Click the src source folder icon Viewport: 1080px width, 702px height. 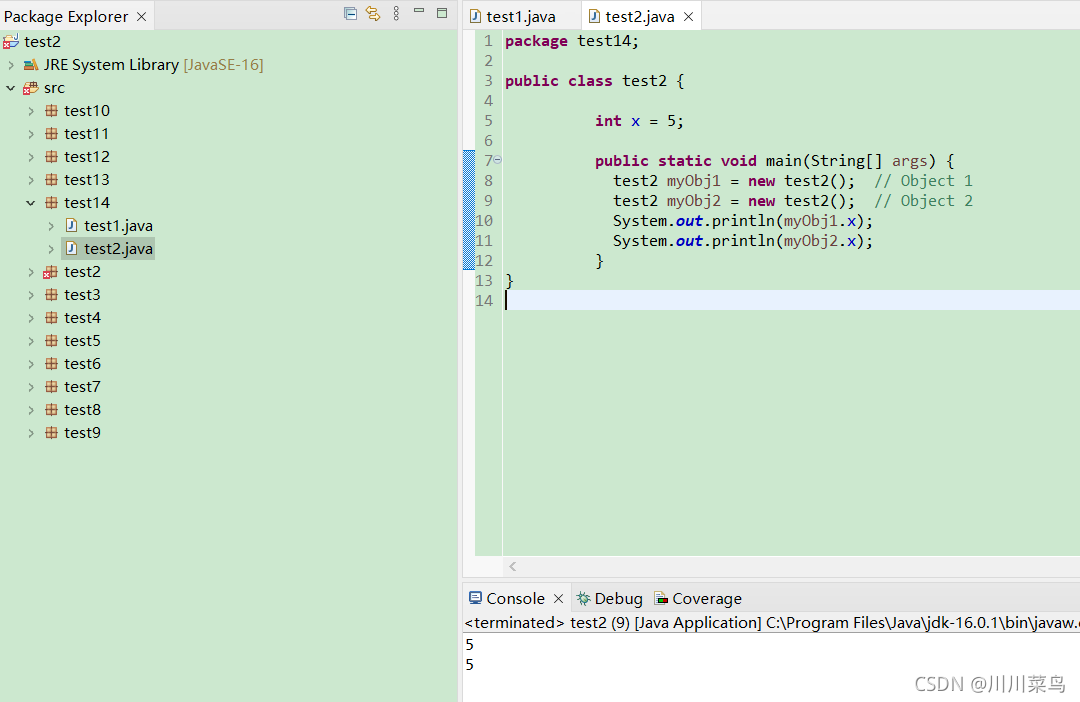pos(30,88)
